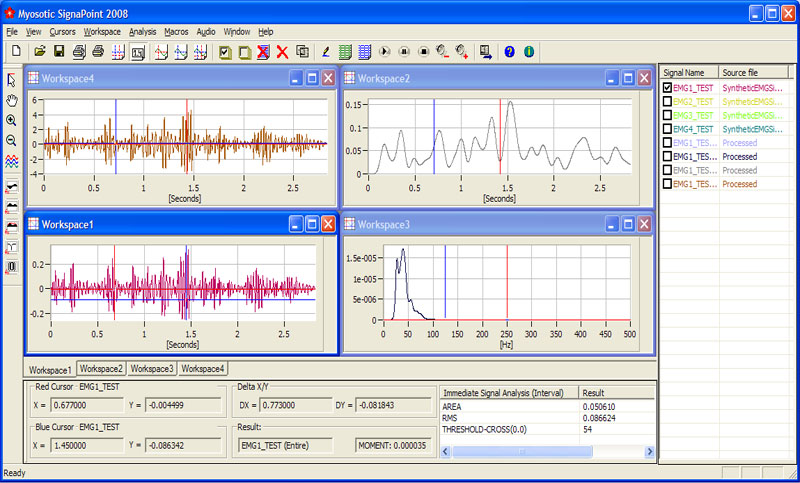Click the DX value field
This screenshot has width=800, height=483.
coord(295,405)
